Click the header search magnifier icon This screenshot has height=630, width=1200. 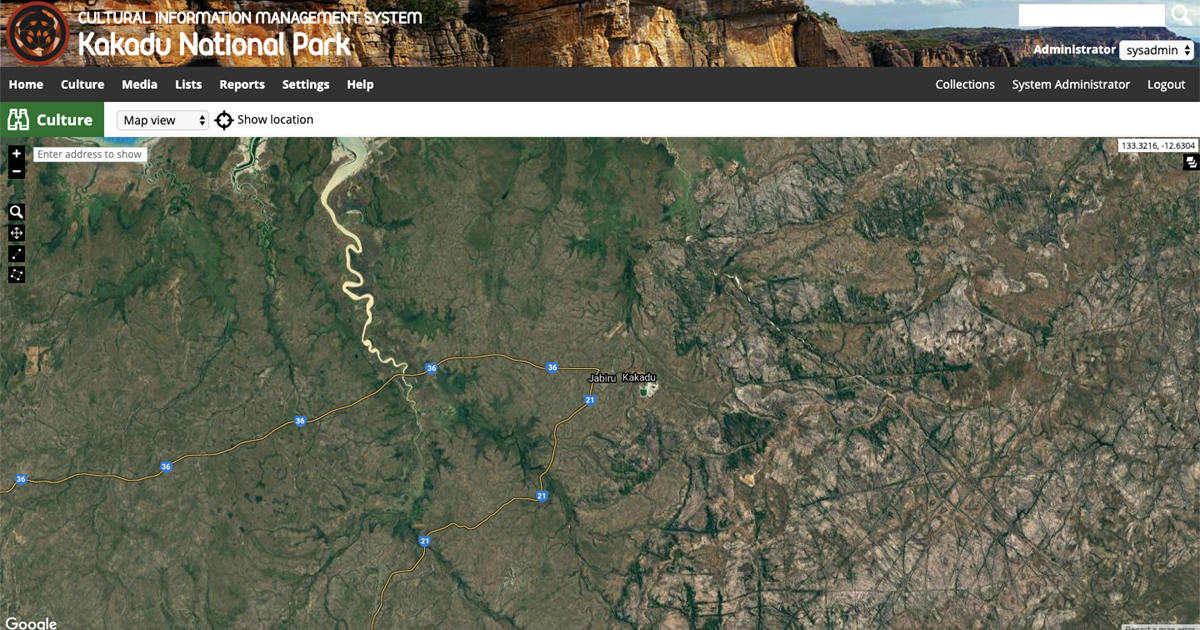[x=1181, y=15]
